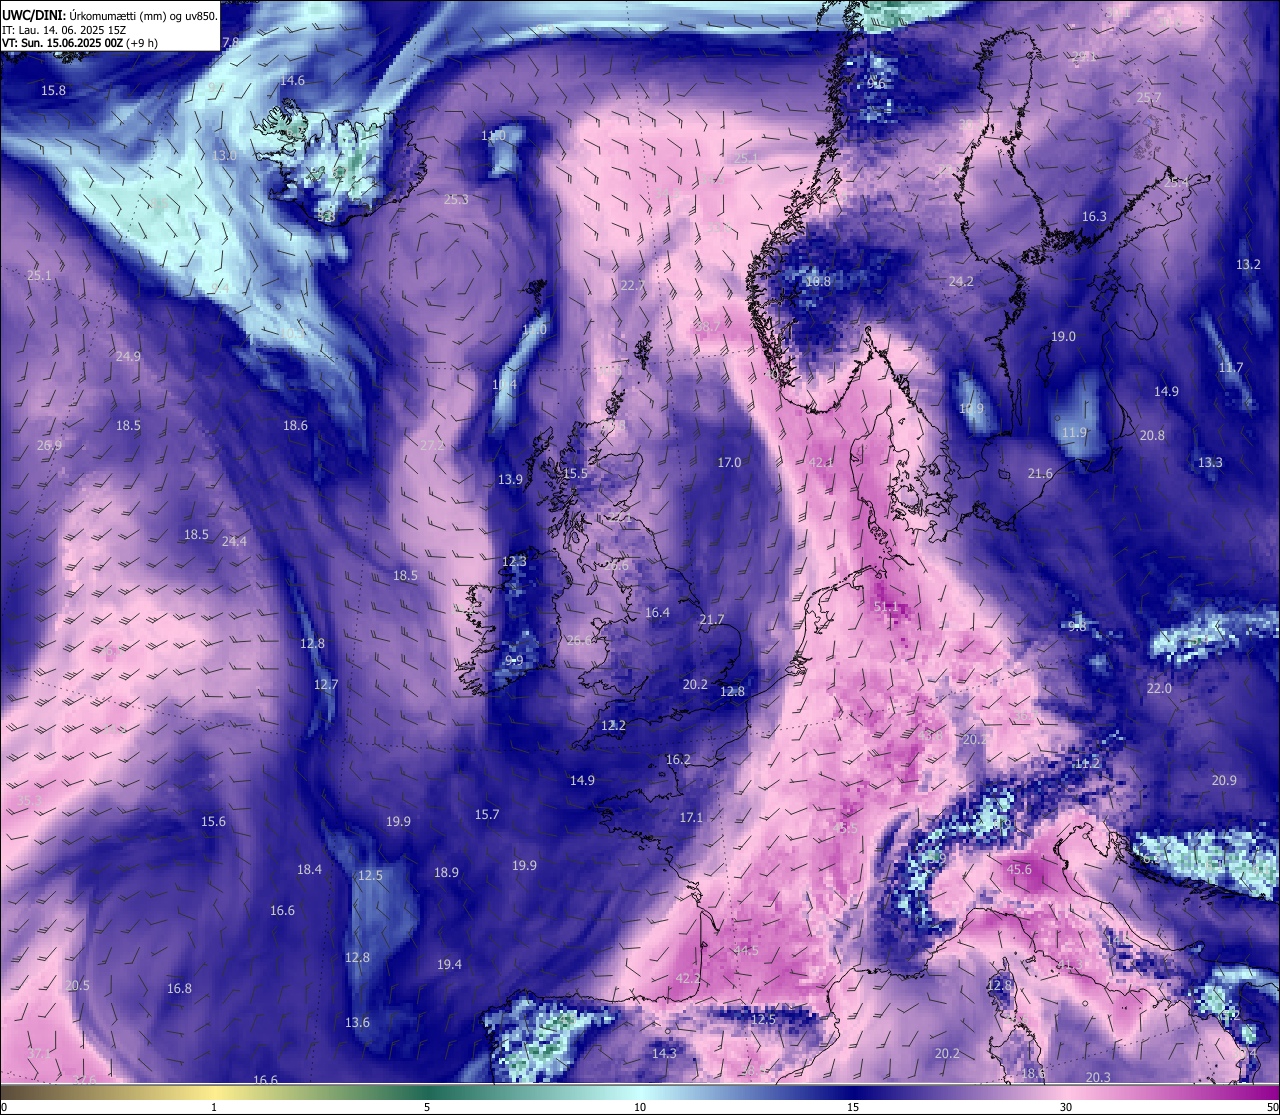
Task: Click the 30 tick on the color scale
Action: tap(1066, 1107)
